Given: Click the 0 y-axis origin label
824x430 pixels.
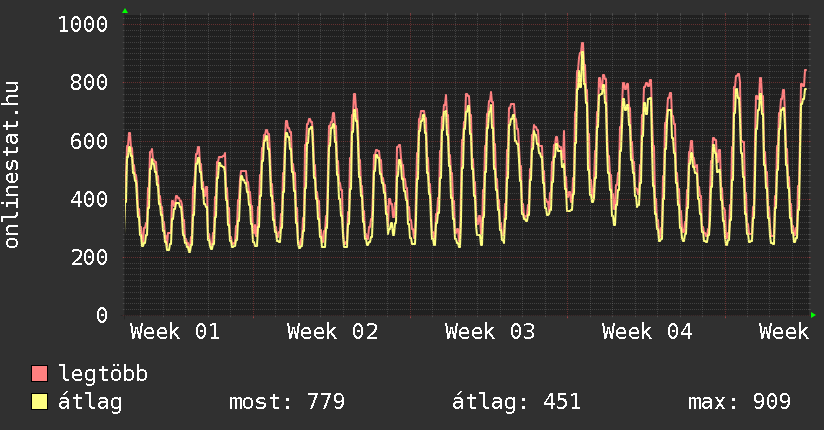Looking at the screenshot, I should point(101,316).
